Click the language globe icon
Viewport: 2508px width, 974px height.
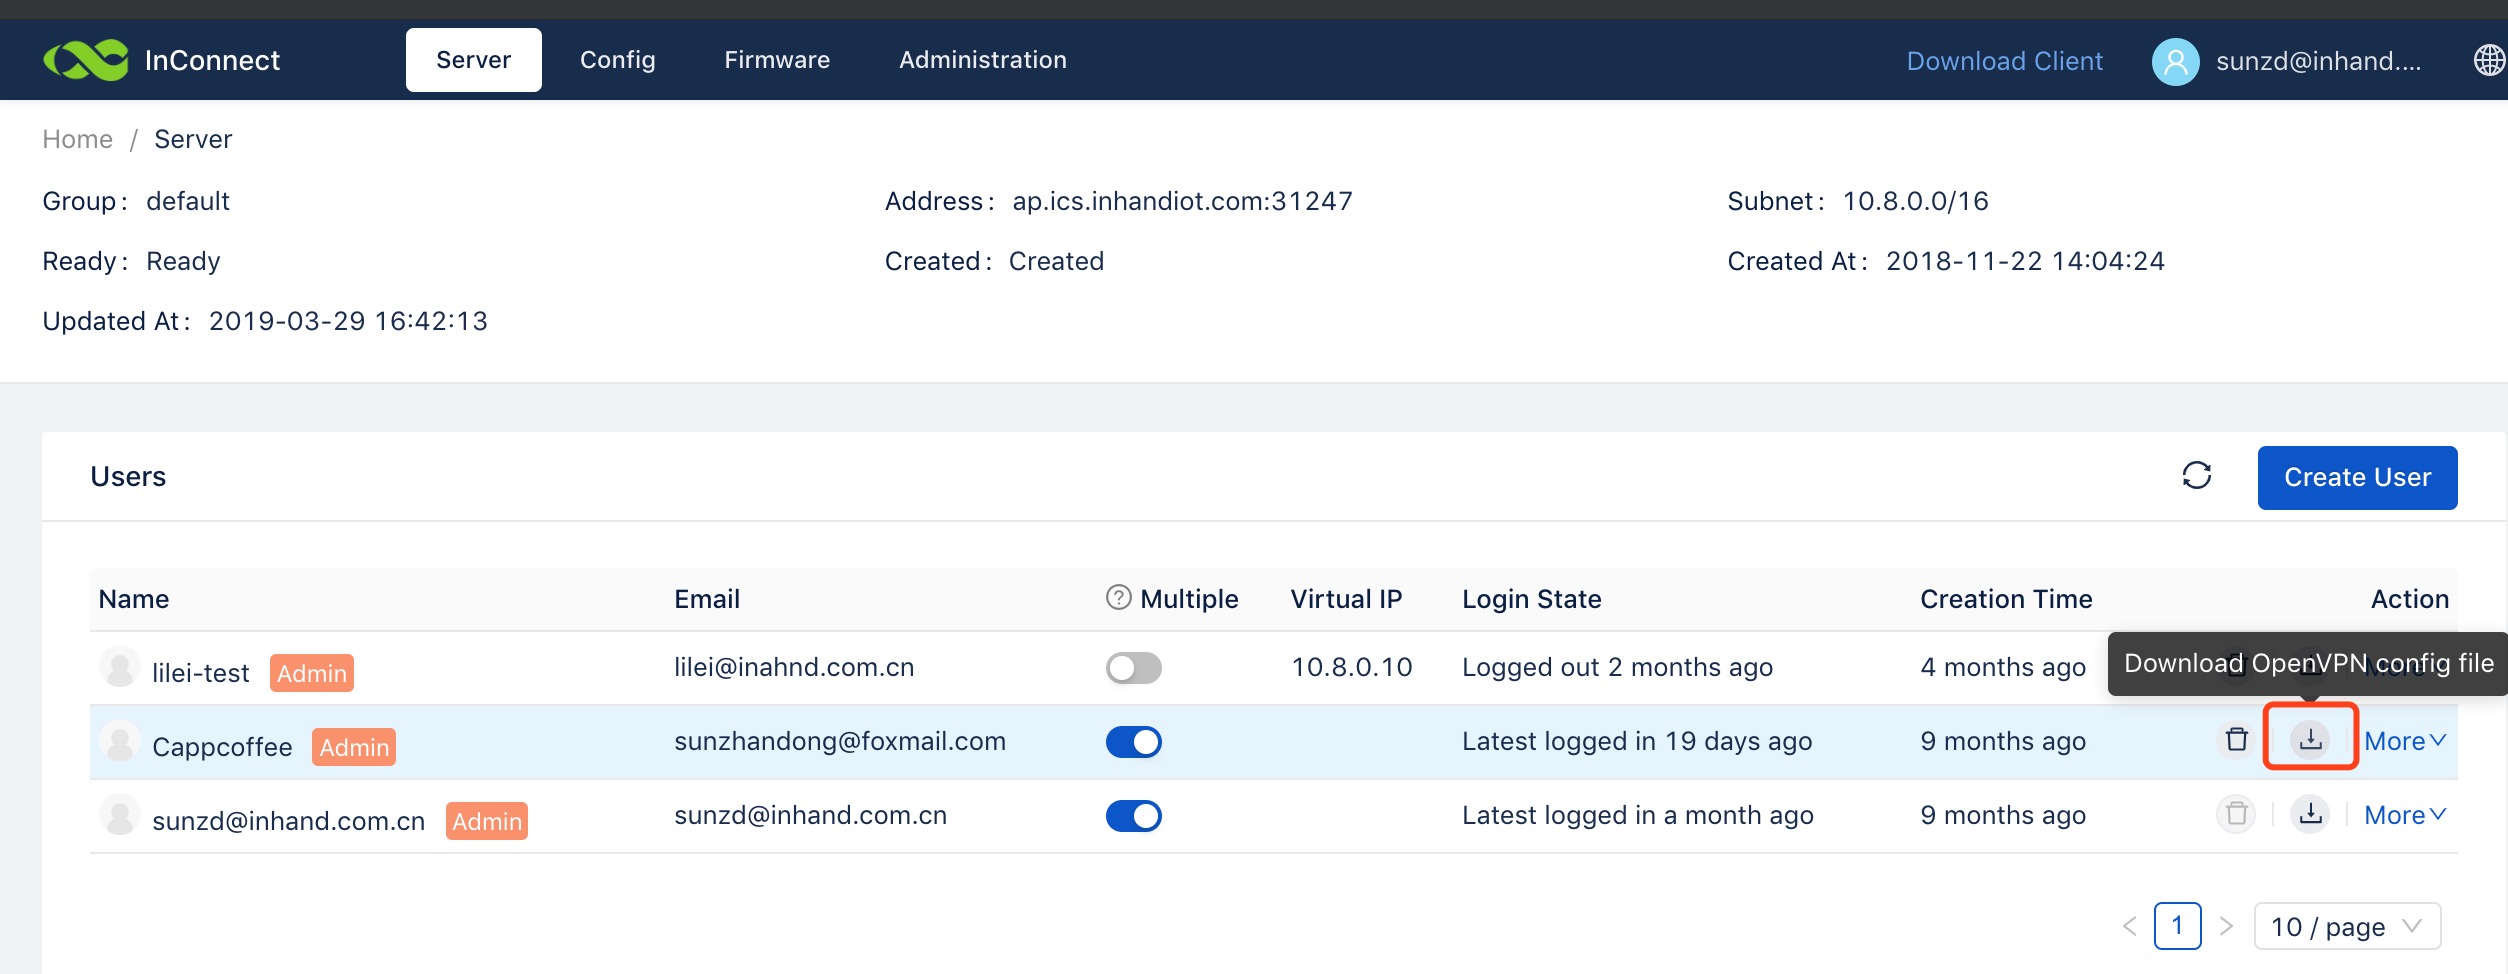click(2488, 60)
